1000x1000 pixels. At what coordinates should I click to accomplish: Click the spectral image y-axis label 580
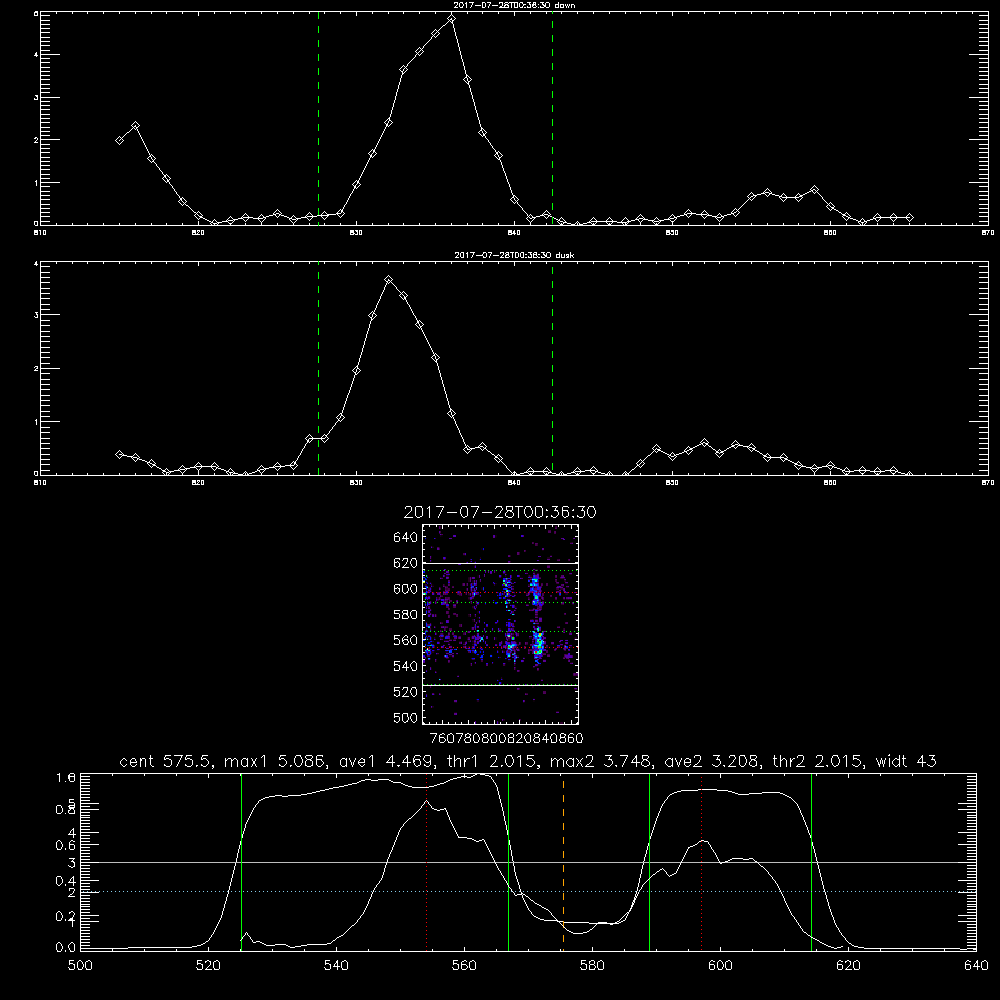click(x=406, y=615)
